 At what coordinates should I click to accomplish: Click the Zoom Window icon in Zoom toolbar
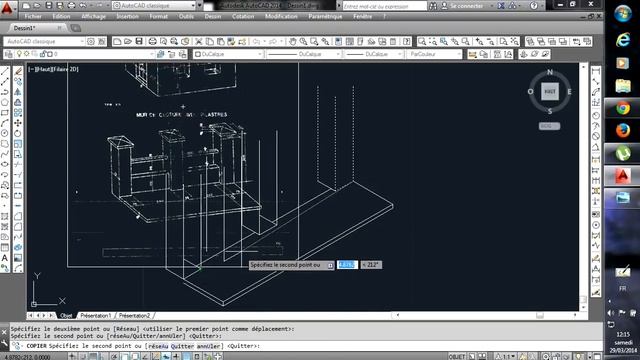[x=422, y=41]
